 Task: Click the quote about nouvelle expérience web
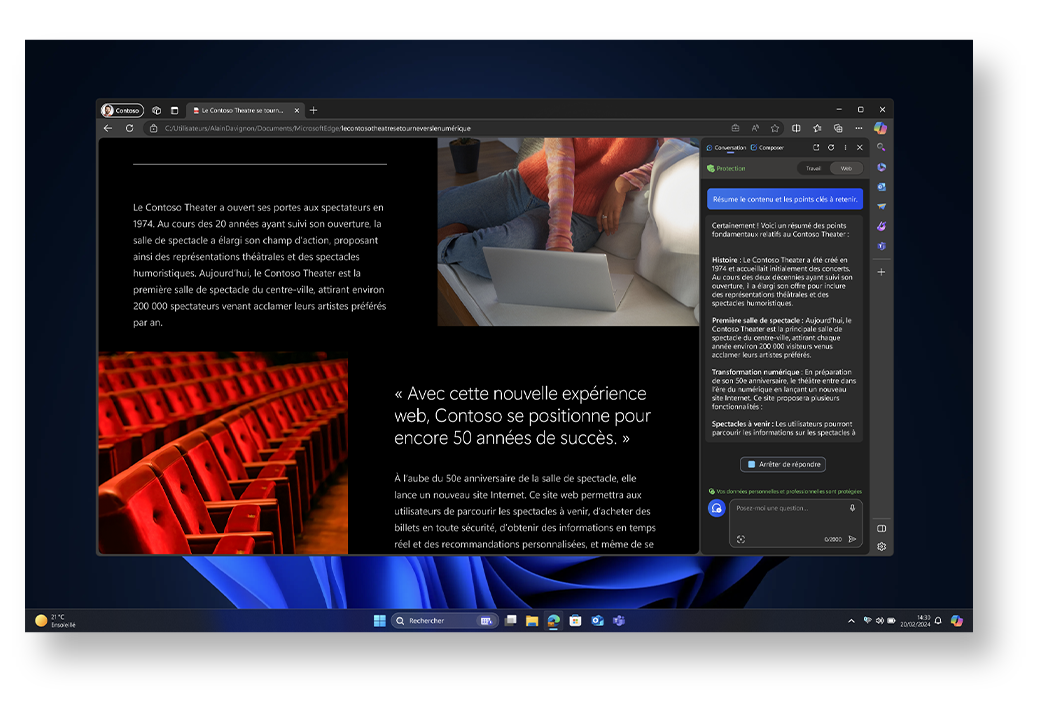point(522,416)
